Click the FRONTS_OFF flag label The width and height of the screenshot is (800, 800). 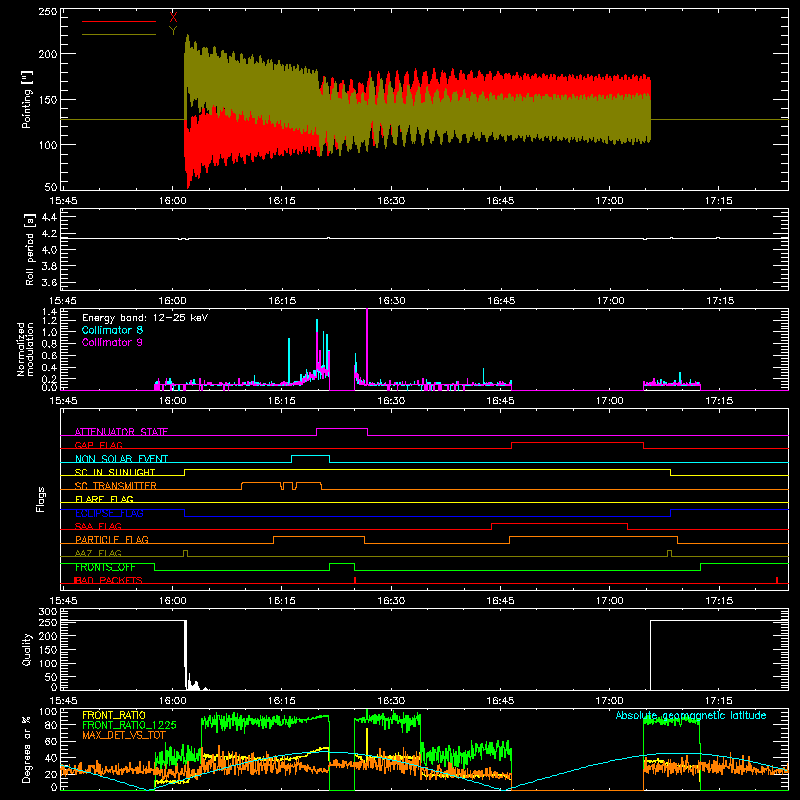point(105,567)
